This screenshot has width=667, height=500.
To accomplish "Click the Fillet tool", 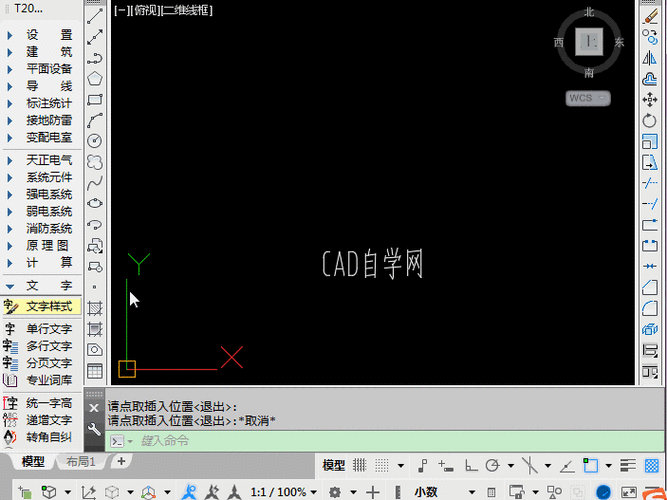I will pyautogui.click(x=650, y=308).
